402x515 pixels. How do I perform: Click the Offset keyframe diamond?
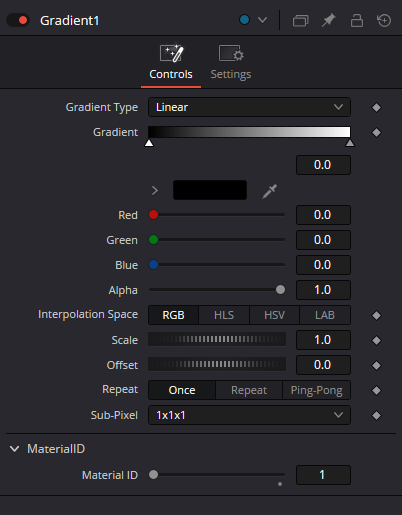(376, 365)
